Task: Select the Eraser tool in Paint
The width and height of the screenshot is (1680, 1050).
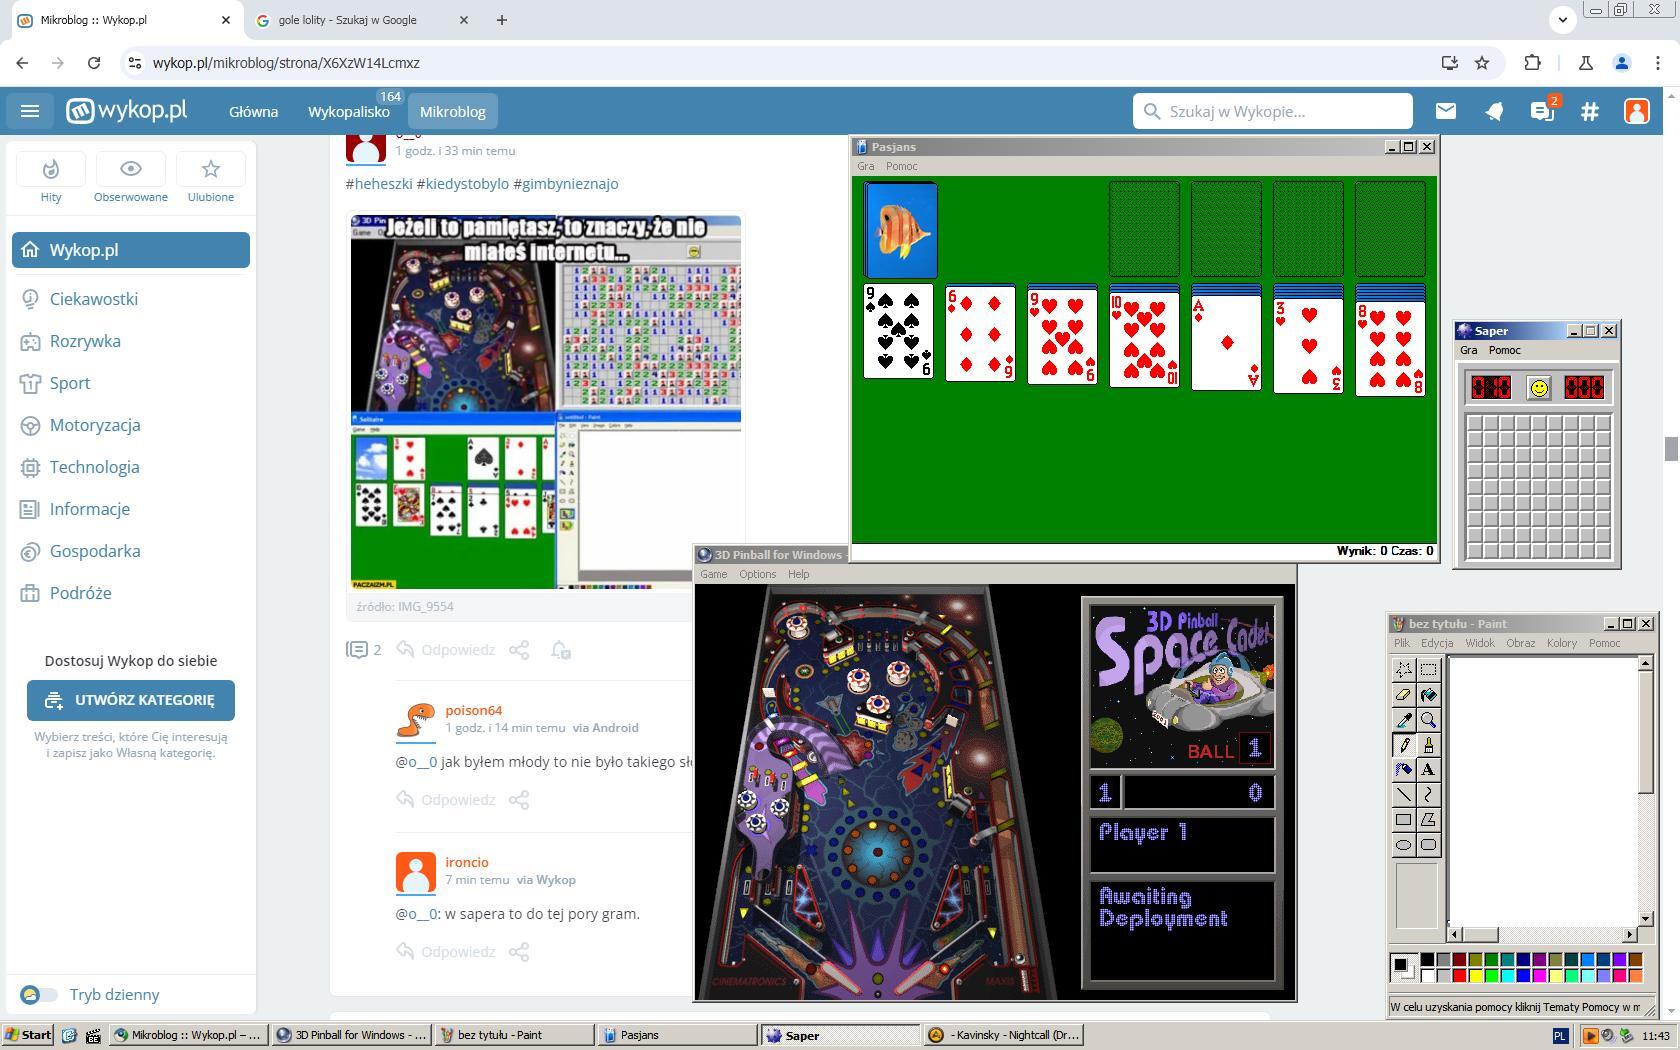Action: pos(1403,695)
